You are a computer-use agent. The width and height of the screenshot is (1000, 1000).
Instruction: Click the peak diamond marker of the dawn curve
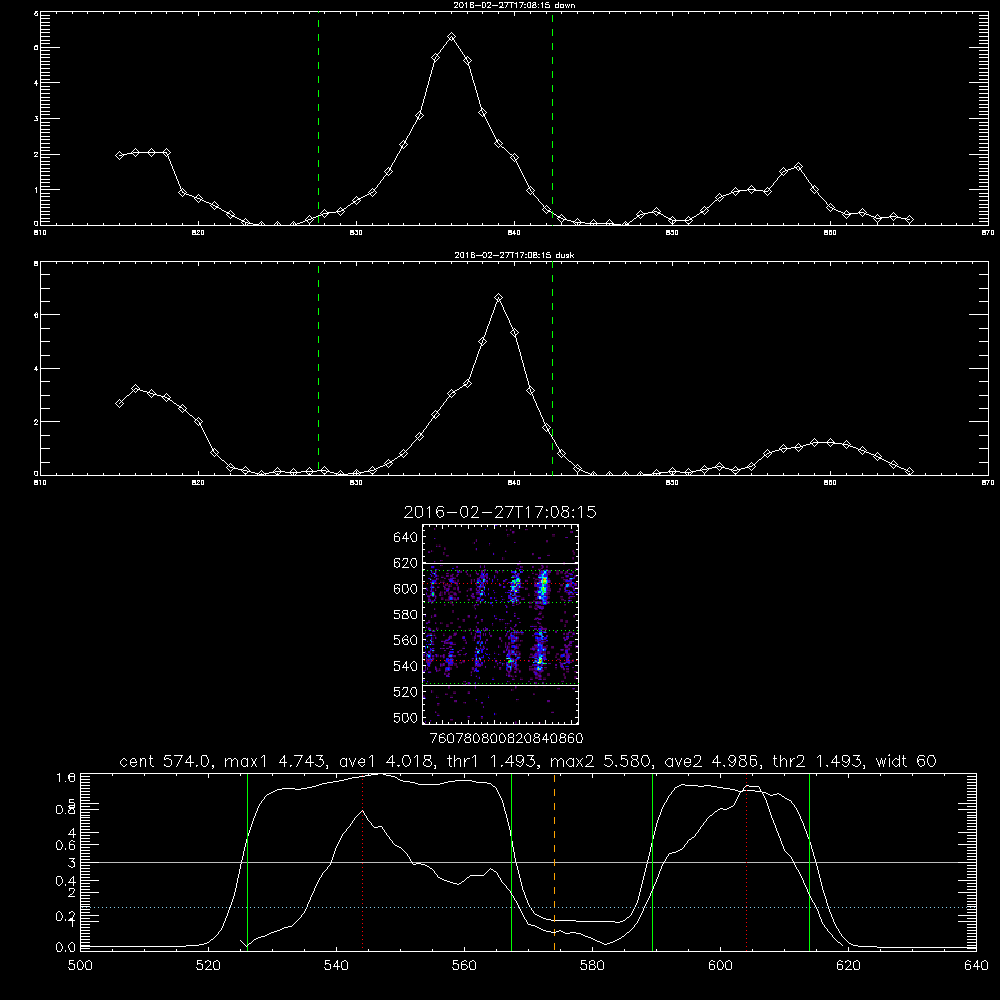pyautogui.click(x=452, y=37)
